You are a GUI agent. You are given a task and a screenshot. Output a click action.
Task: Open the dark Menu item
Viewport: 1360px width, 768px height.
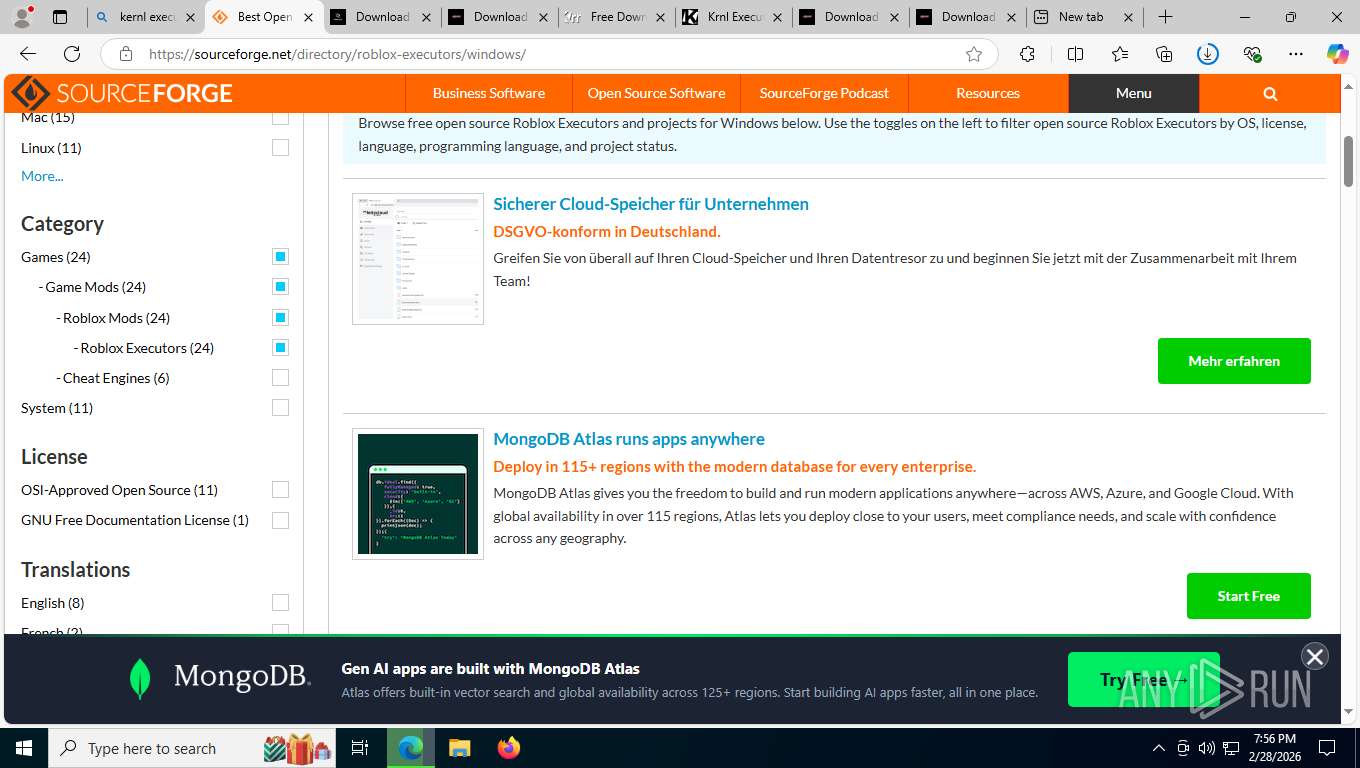pos(1134,93)
